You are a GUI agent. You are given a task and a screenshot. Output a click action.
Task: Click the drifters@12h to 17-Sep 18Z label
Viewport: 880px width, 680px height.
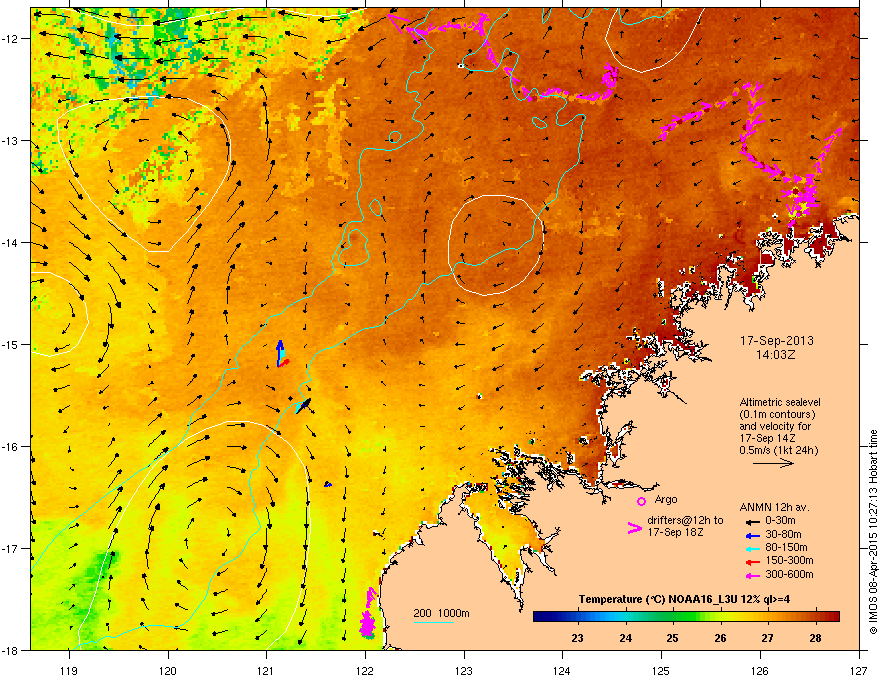pos(685,526)
